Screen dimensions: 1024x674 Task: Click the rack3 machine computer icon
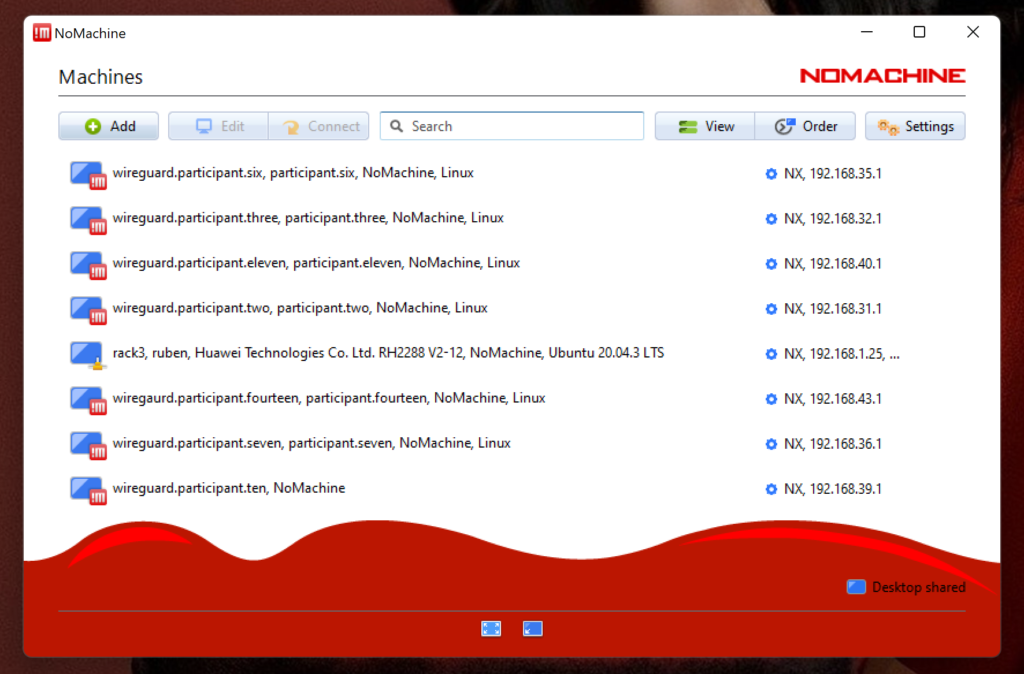[x=86, y=354]
